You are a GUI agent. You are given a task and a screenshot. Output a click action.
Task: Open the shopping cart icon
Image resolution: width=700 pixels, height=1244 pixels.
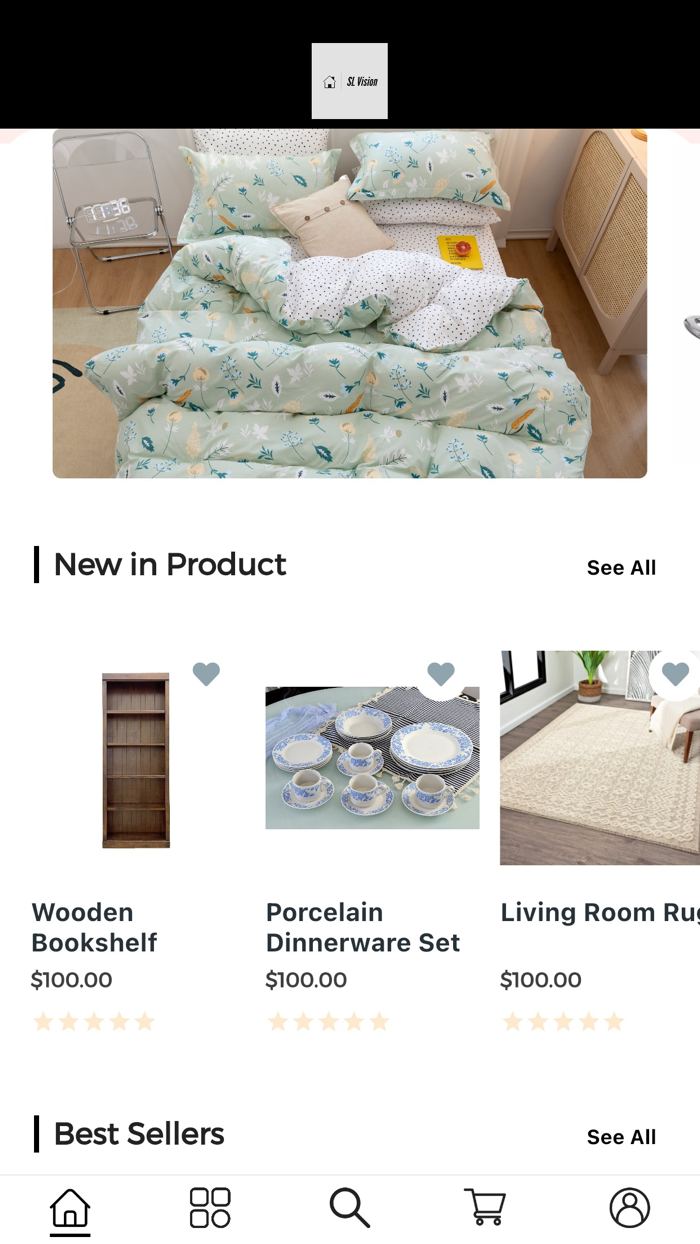485,1208
